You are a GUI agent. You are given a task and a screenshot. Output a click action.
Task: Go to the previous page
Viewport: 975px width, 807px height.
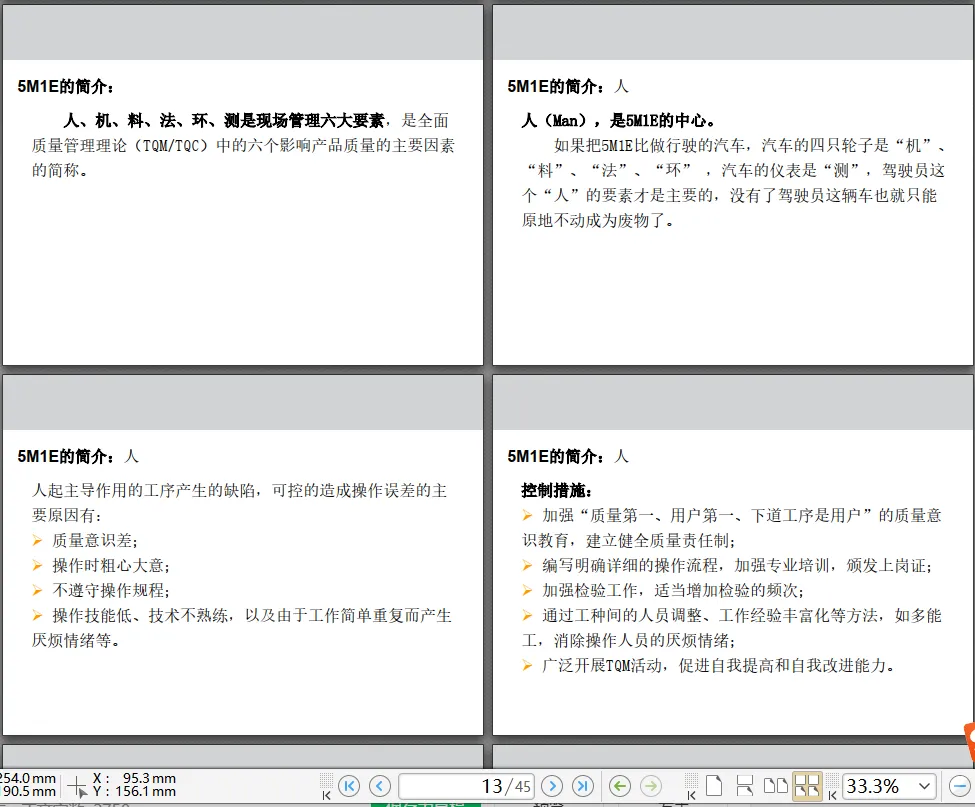pos(380,786)
